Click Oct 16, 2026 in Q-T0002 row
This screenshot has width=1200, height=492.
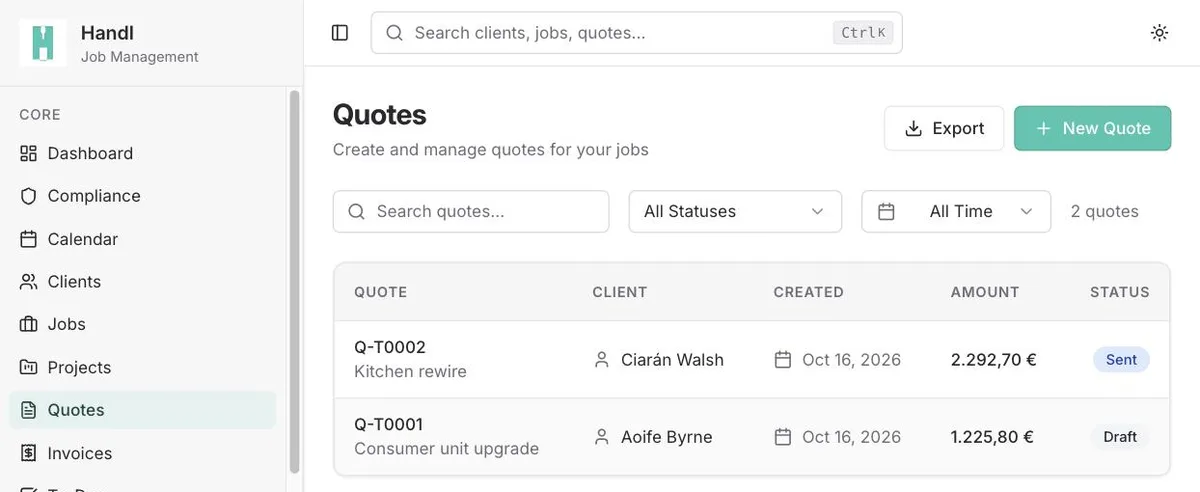pyautogui.click(x=851, y=359)
